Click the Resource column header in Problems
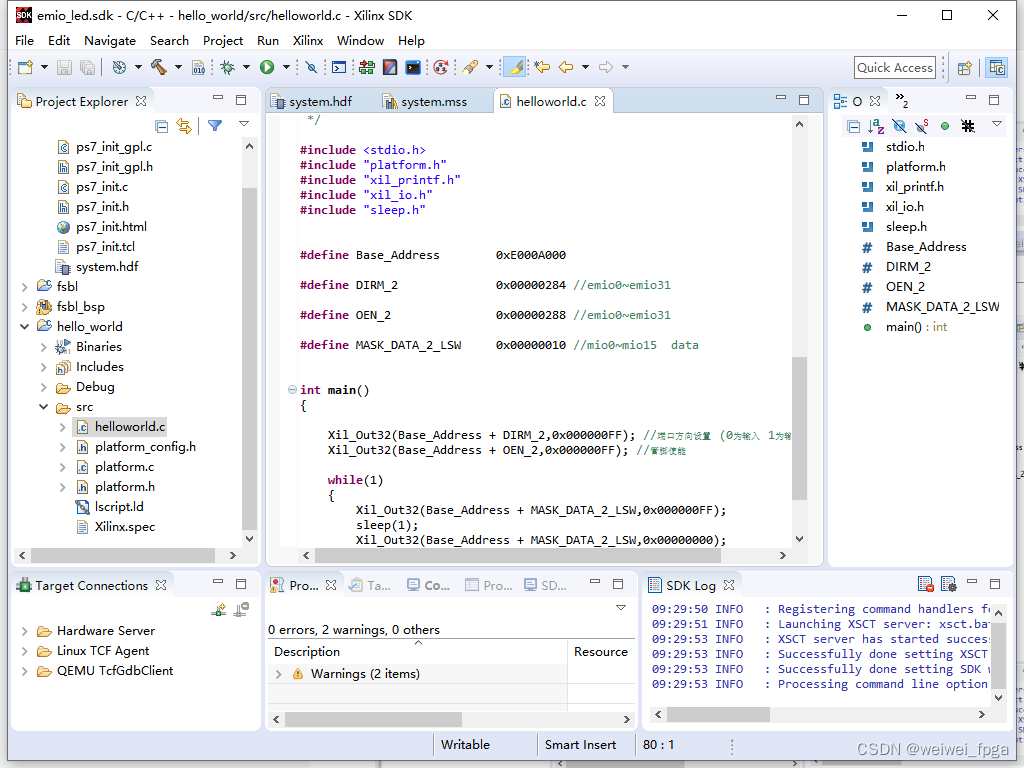 tap(601, 652)
